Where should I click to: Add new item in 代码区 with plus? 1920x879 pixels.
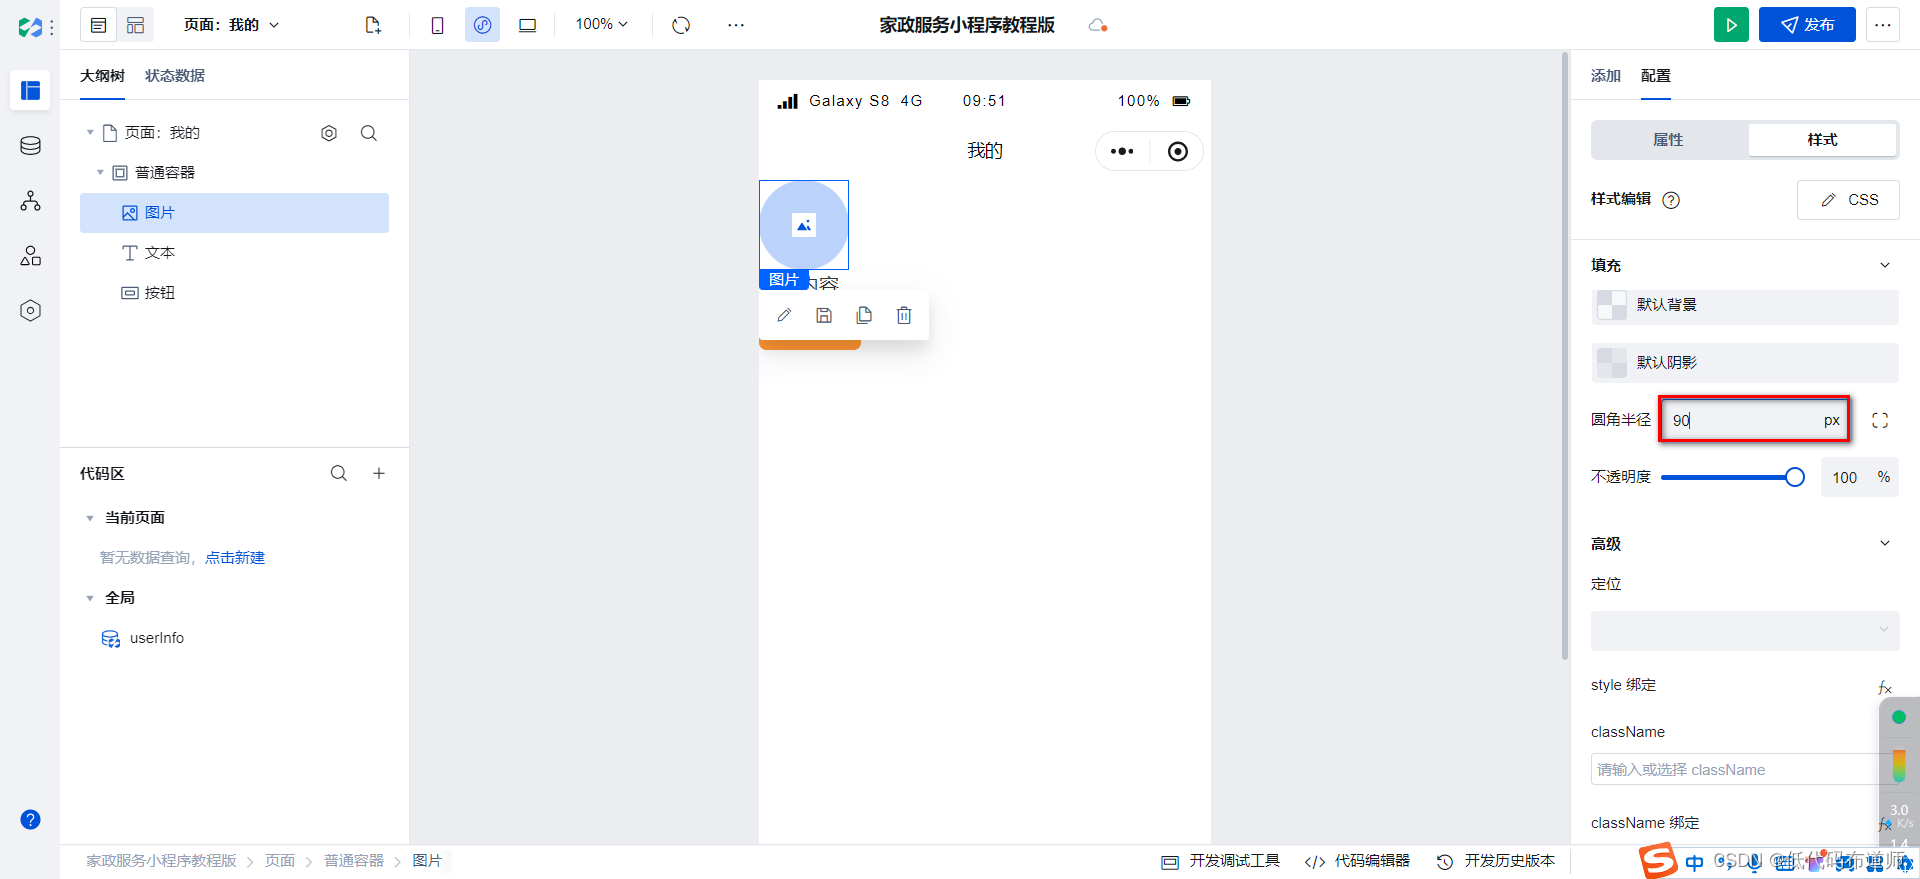tap(379, 473)
